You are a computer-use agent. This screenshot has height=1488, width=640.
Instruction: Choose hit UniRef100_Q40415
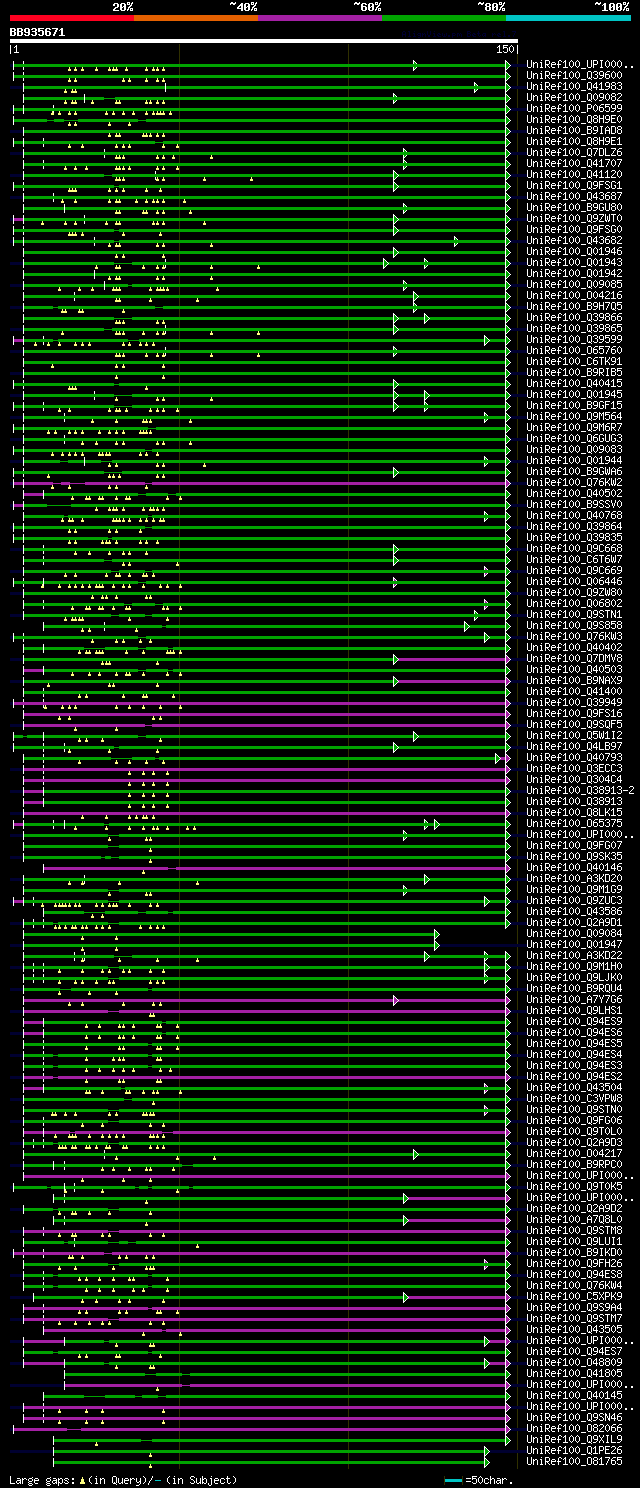(x=574, y=384)
